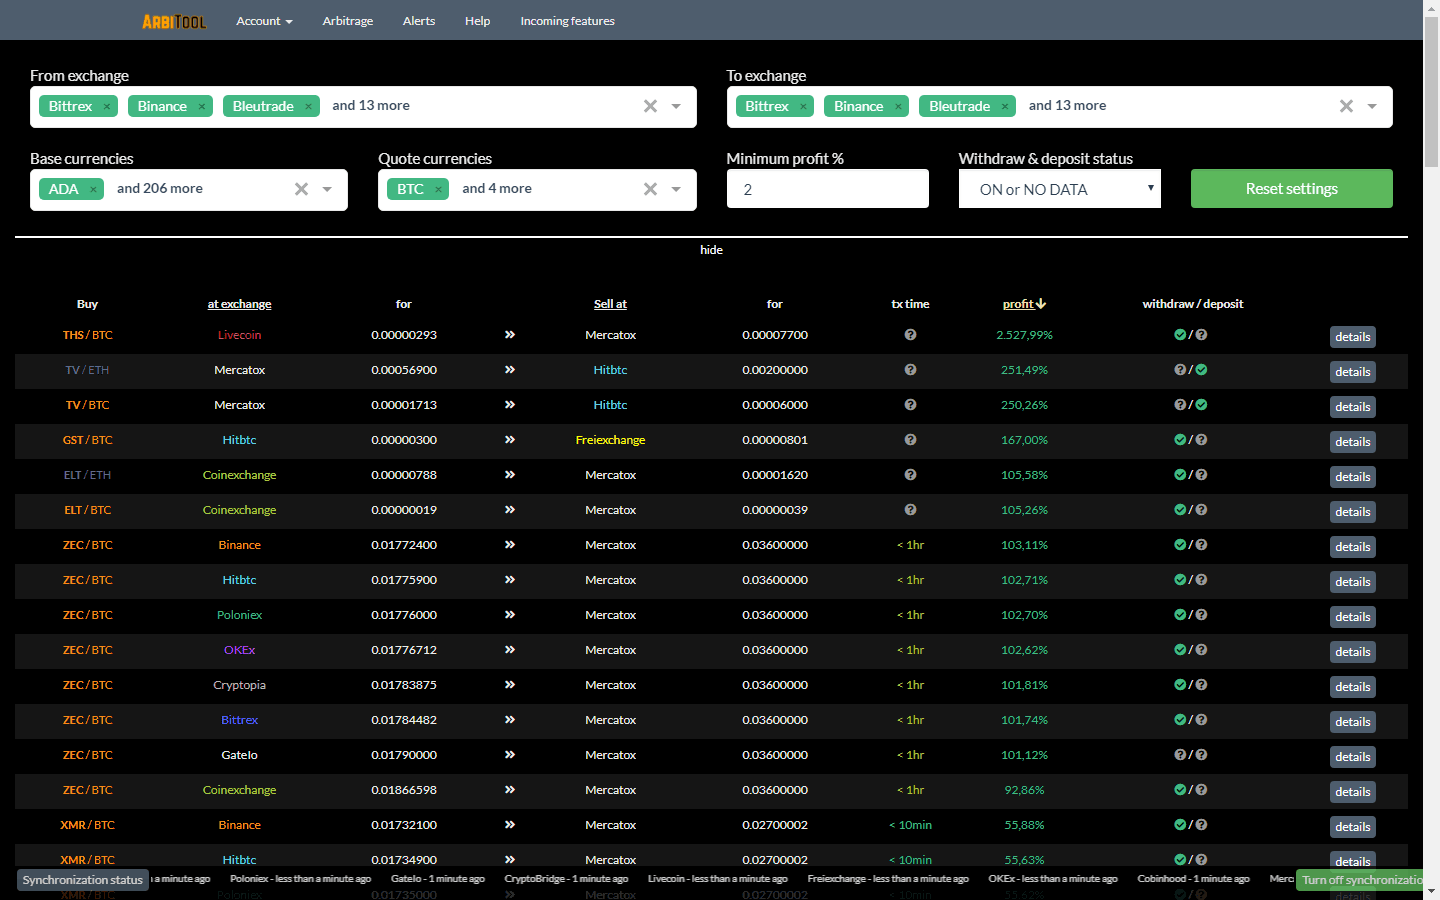Open details for TV/ETH Mercatox row
Image resolution: width=1440 pixels, height=900 pixels.
point(1353,372)
